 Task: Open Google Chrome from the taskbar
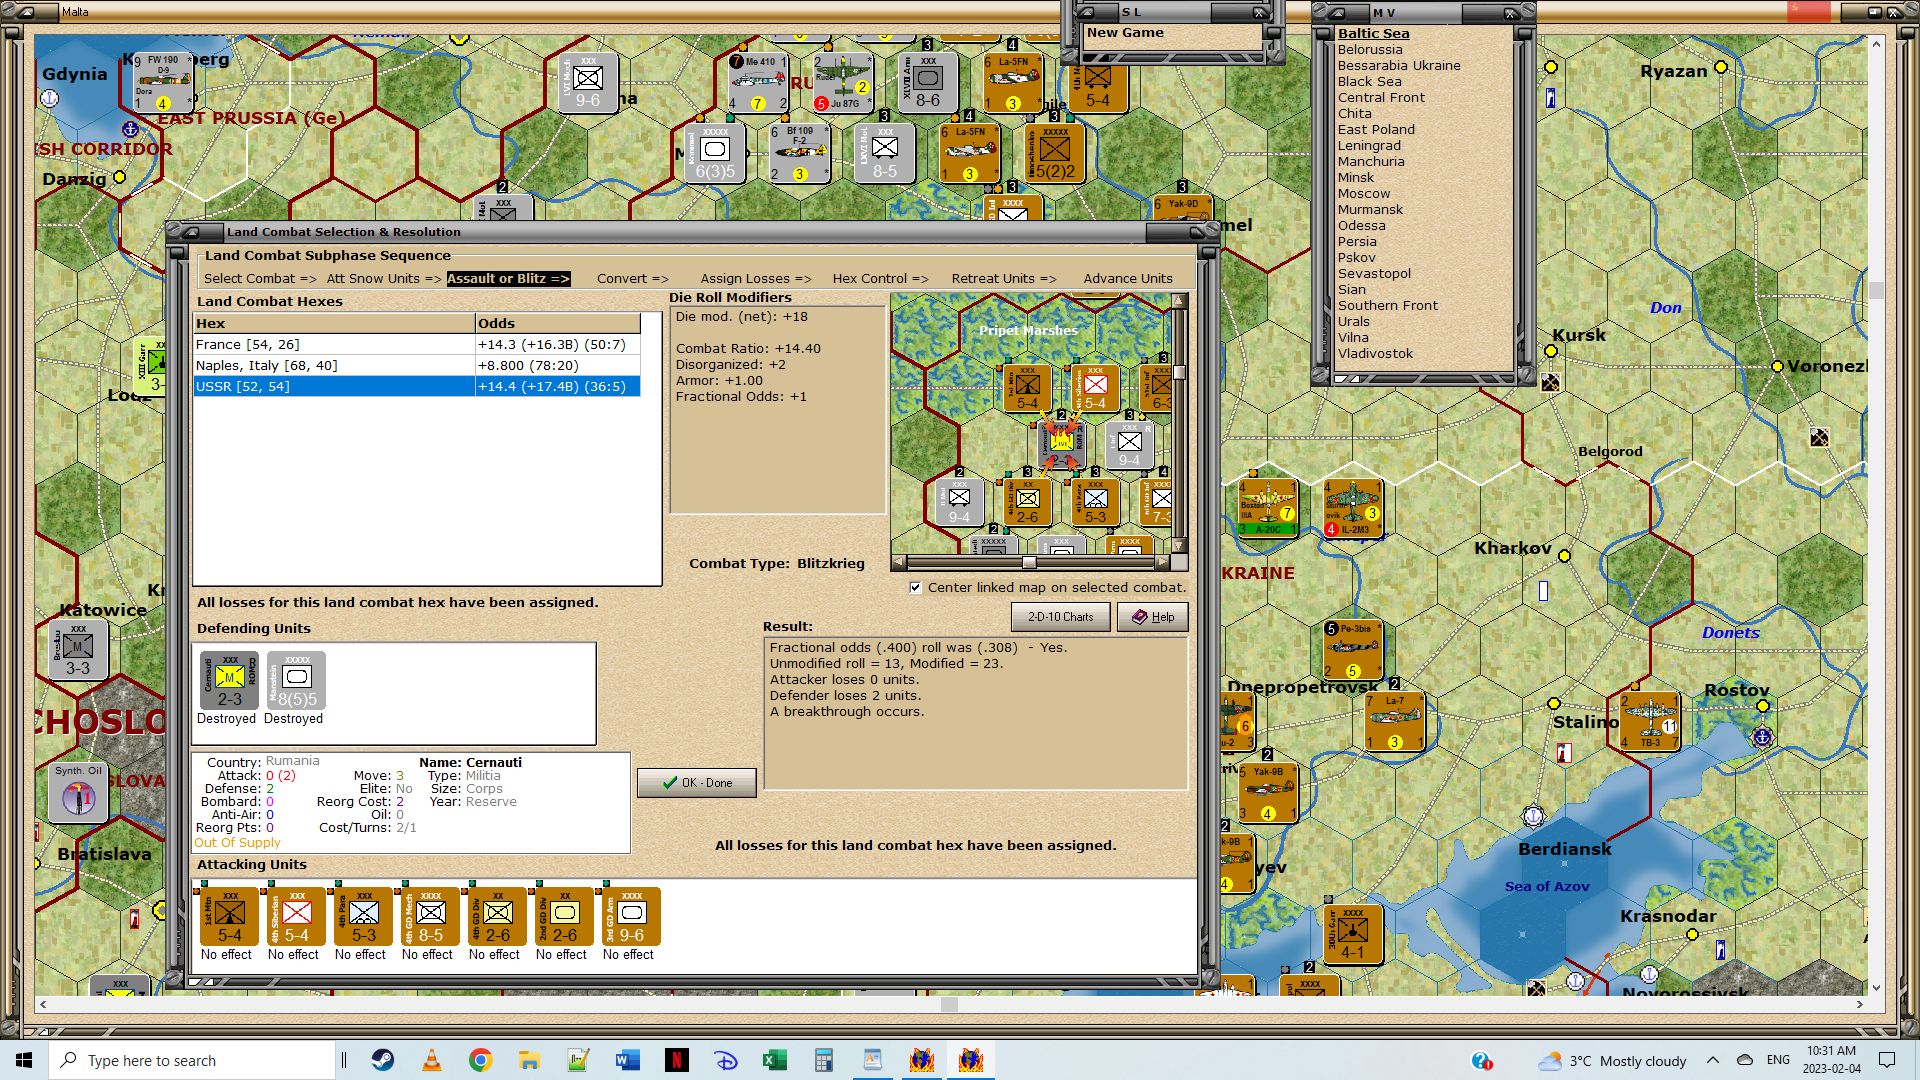[481, 1060]
